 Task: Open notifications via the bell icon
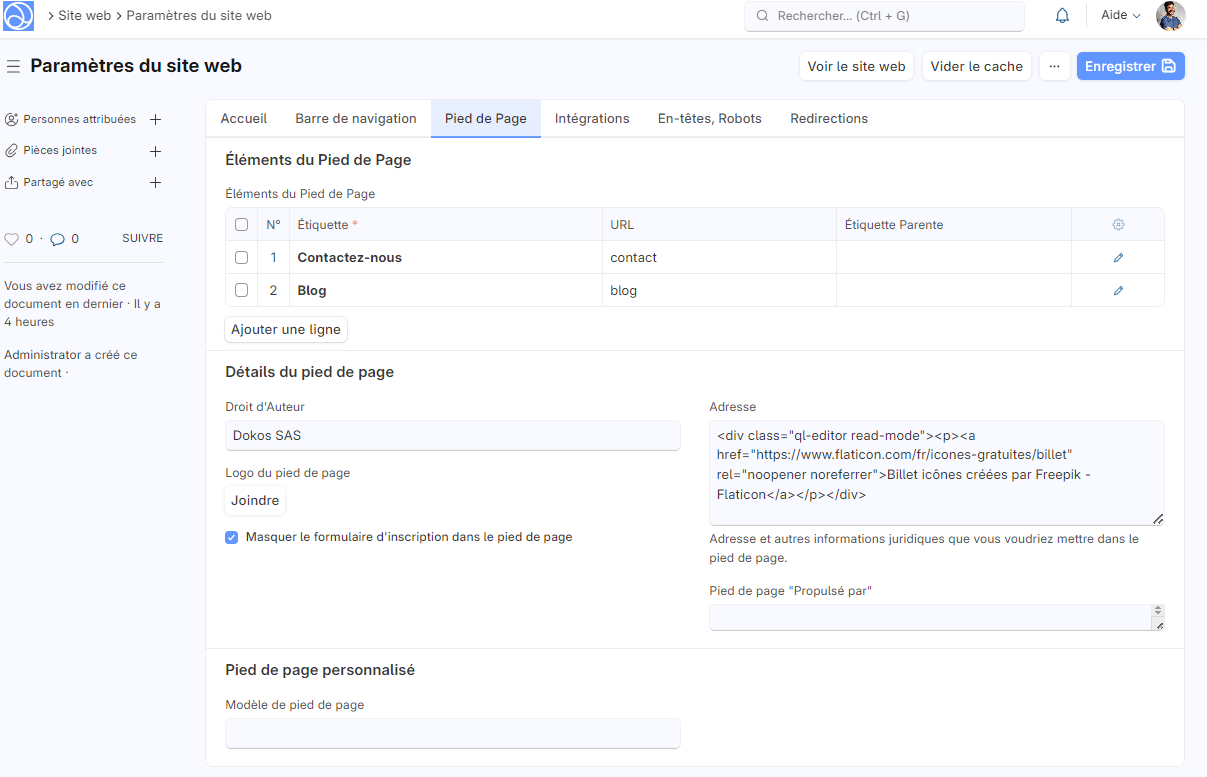tap(1062, 15)
